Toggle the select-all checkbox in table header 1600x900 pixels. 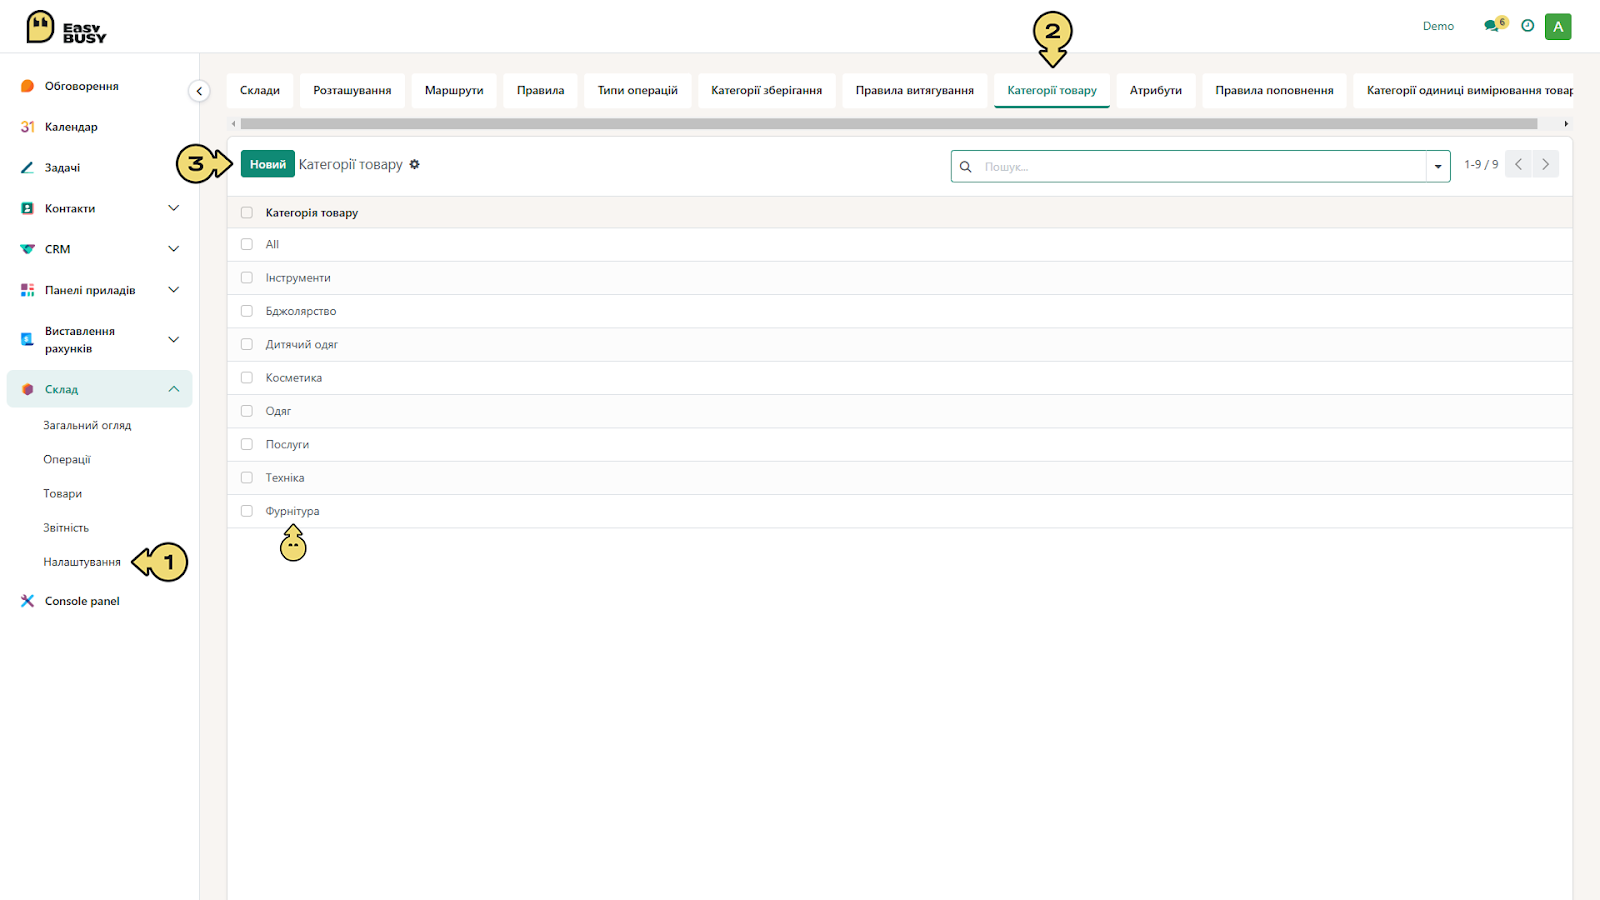247,213
